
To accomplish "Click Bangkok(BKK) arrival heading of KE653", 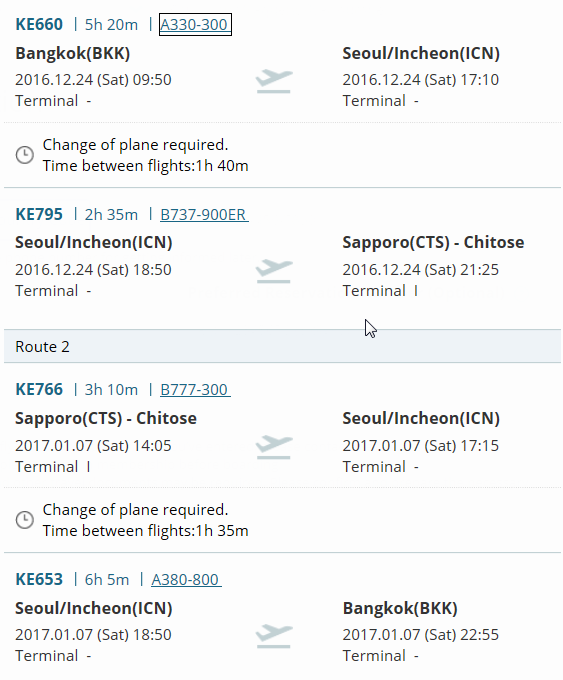I will point(400,608).
